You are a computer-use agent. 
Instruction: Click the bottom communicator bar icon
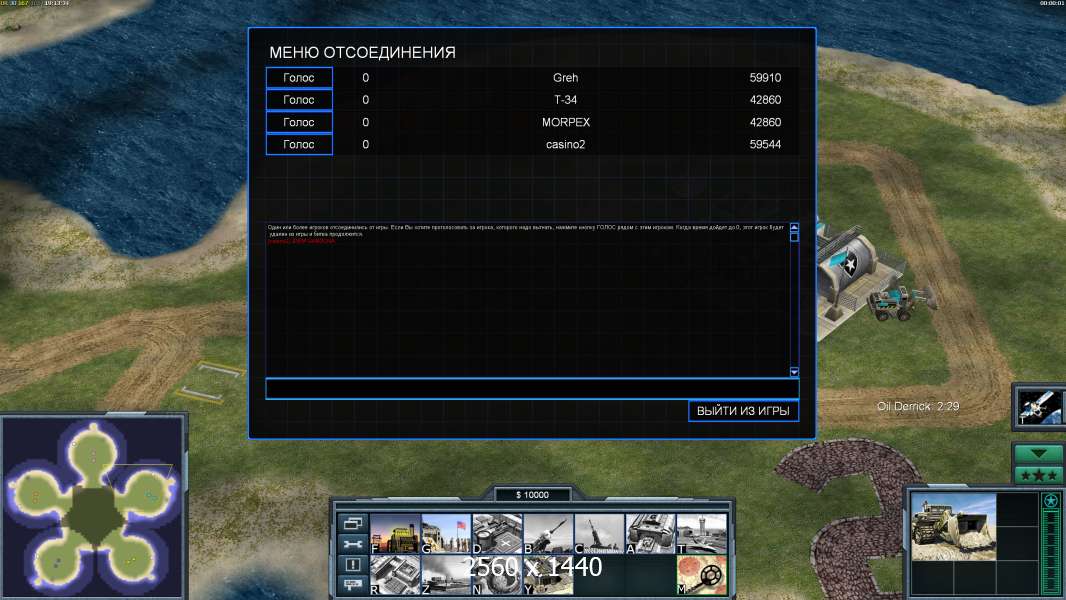(353, 584)
